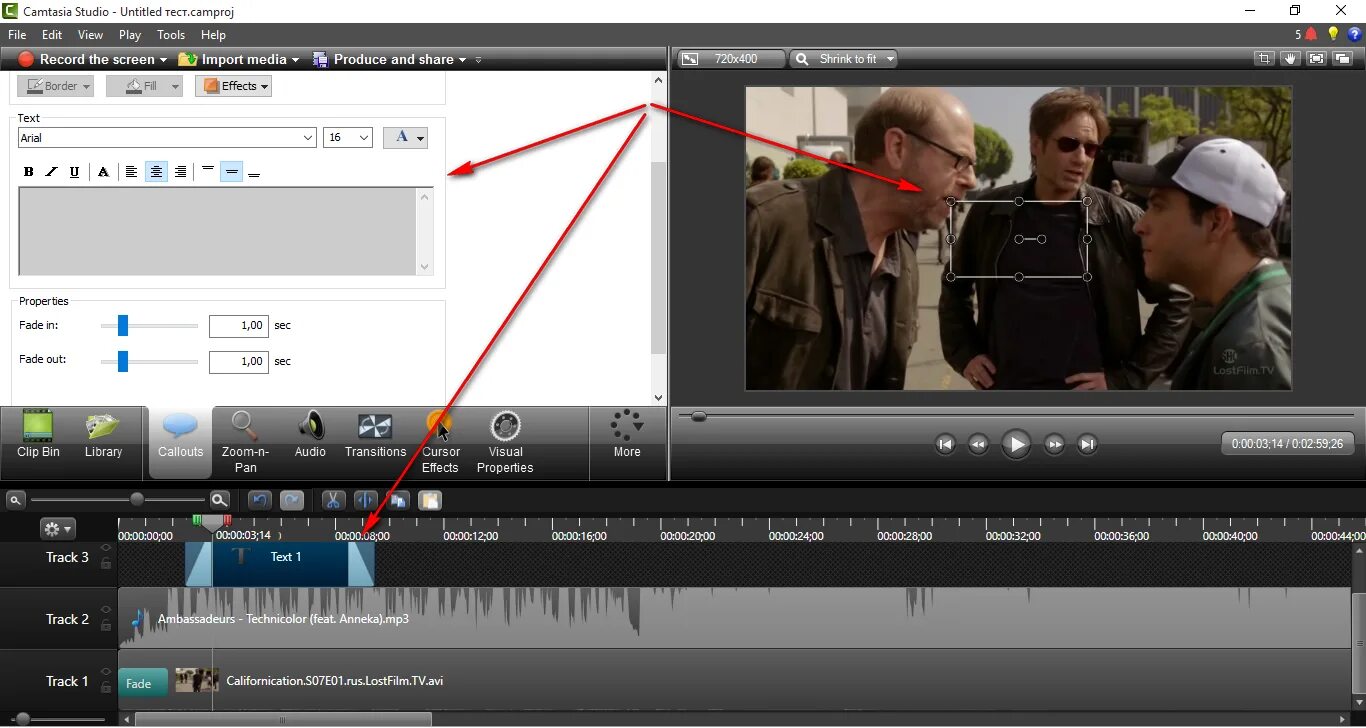Open the Cursor Effects tab
This screenshot has width=1366, height=728.
(440, 441)
